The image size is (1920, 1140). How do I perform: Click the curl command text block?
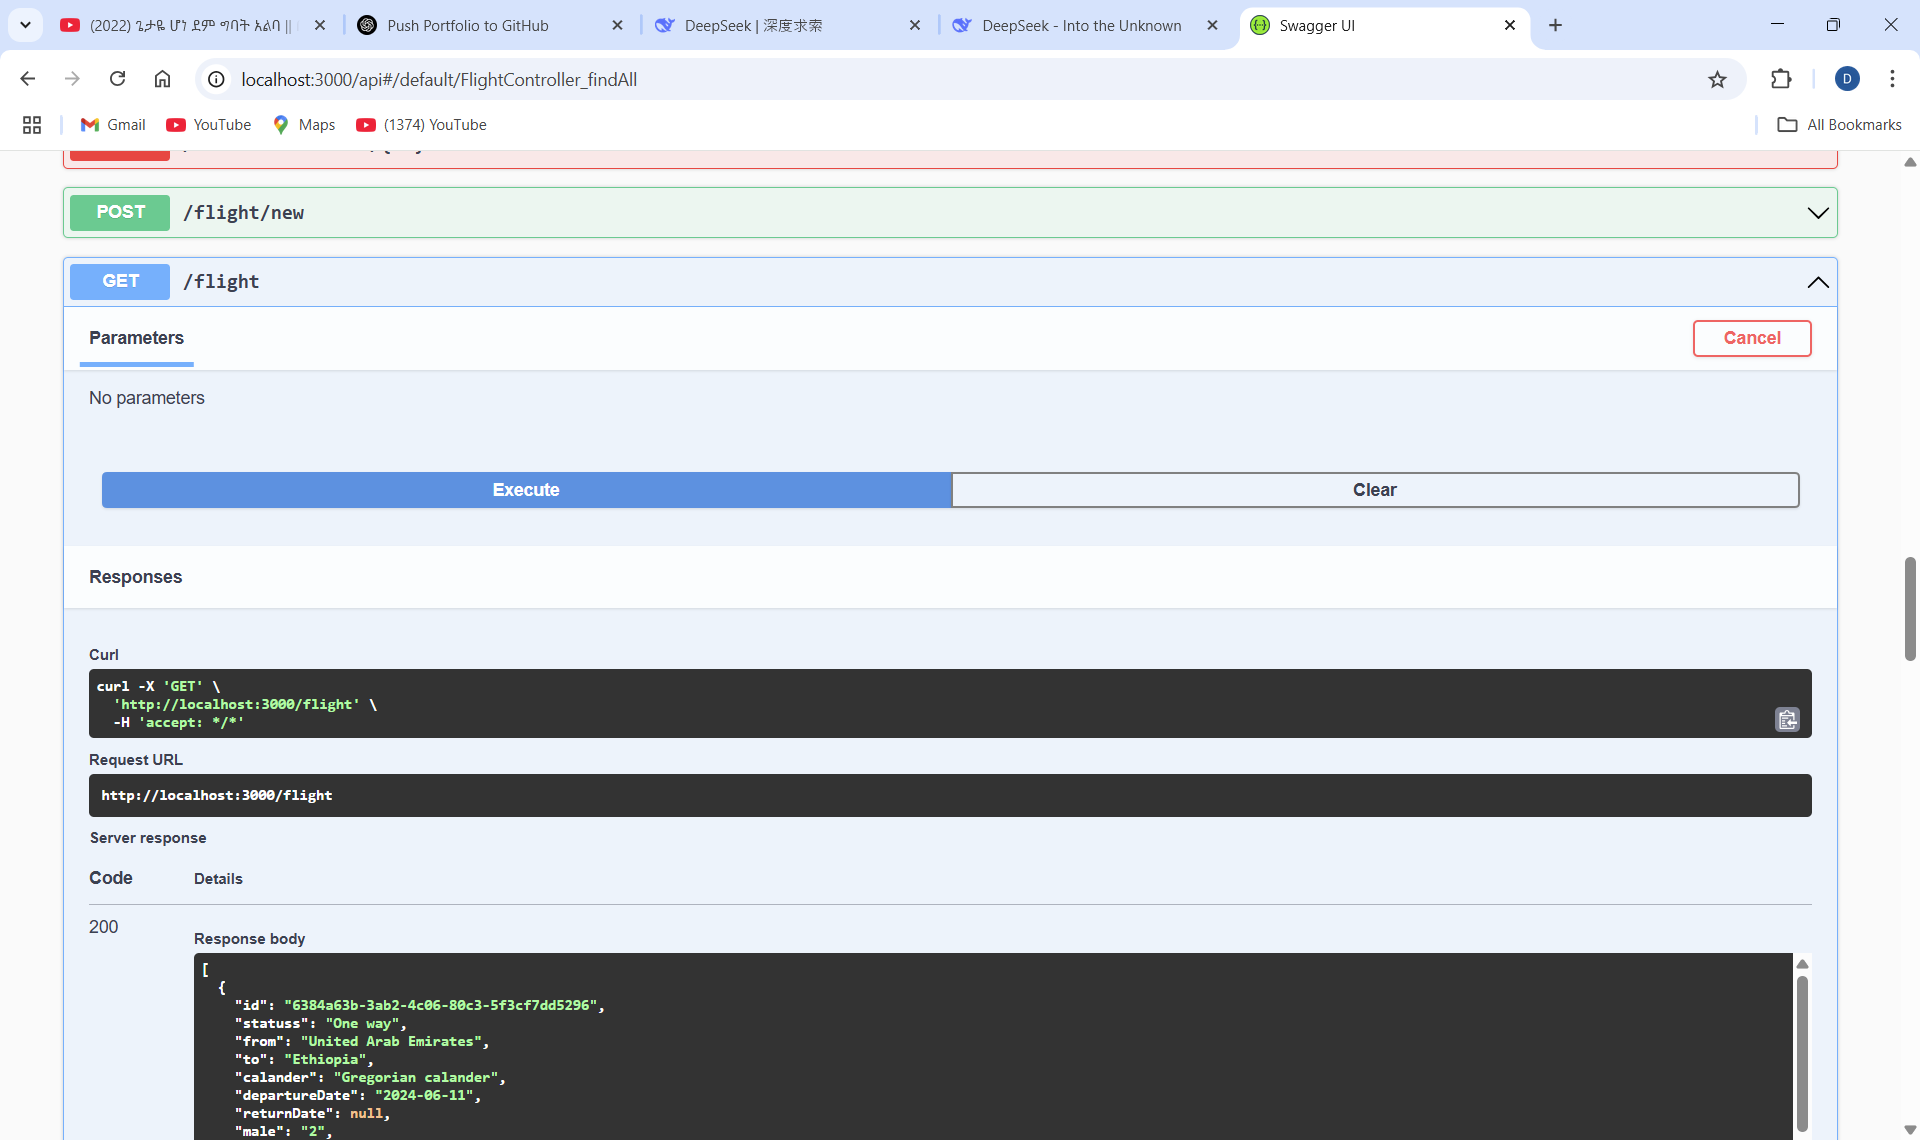click(950, 704)
